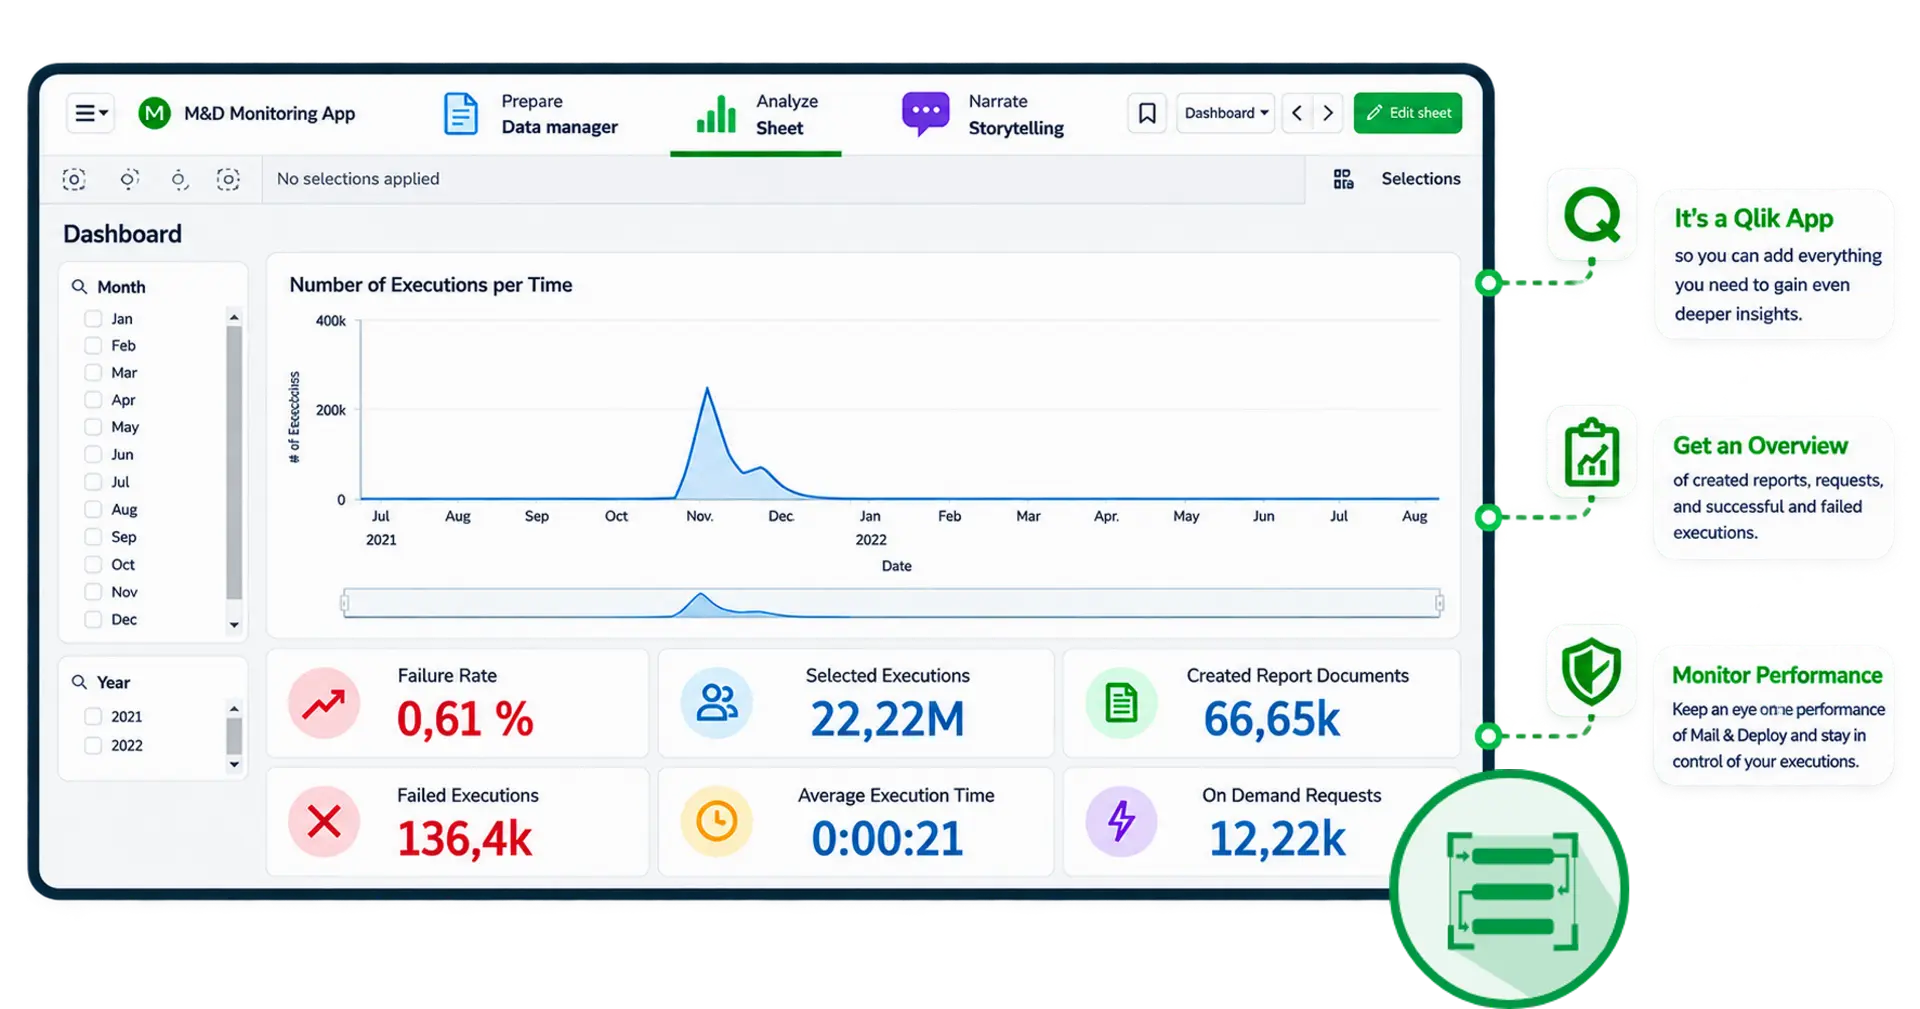Click the green M app logo
This screenshot has width=1920, height=1009.
tap(154, 113)
